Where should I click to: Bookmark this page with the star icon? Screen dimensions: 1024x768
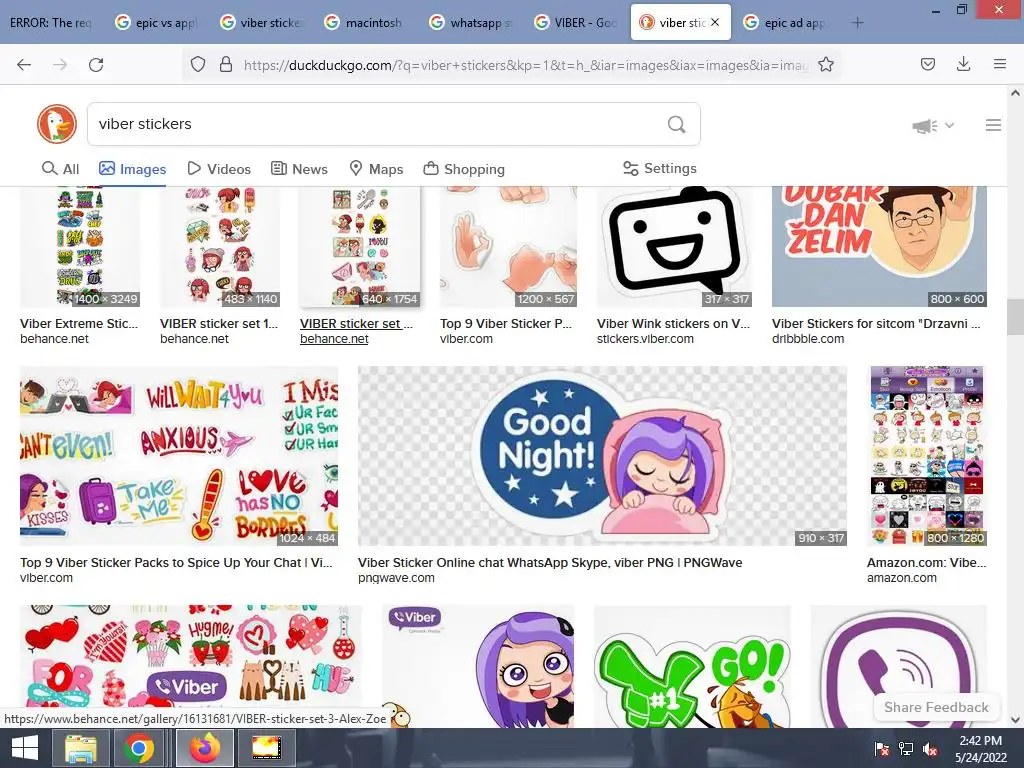[x=826, y=65]
